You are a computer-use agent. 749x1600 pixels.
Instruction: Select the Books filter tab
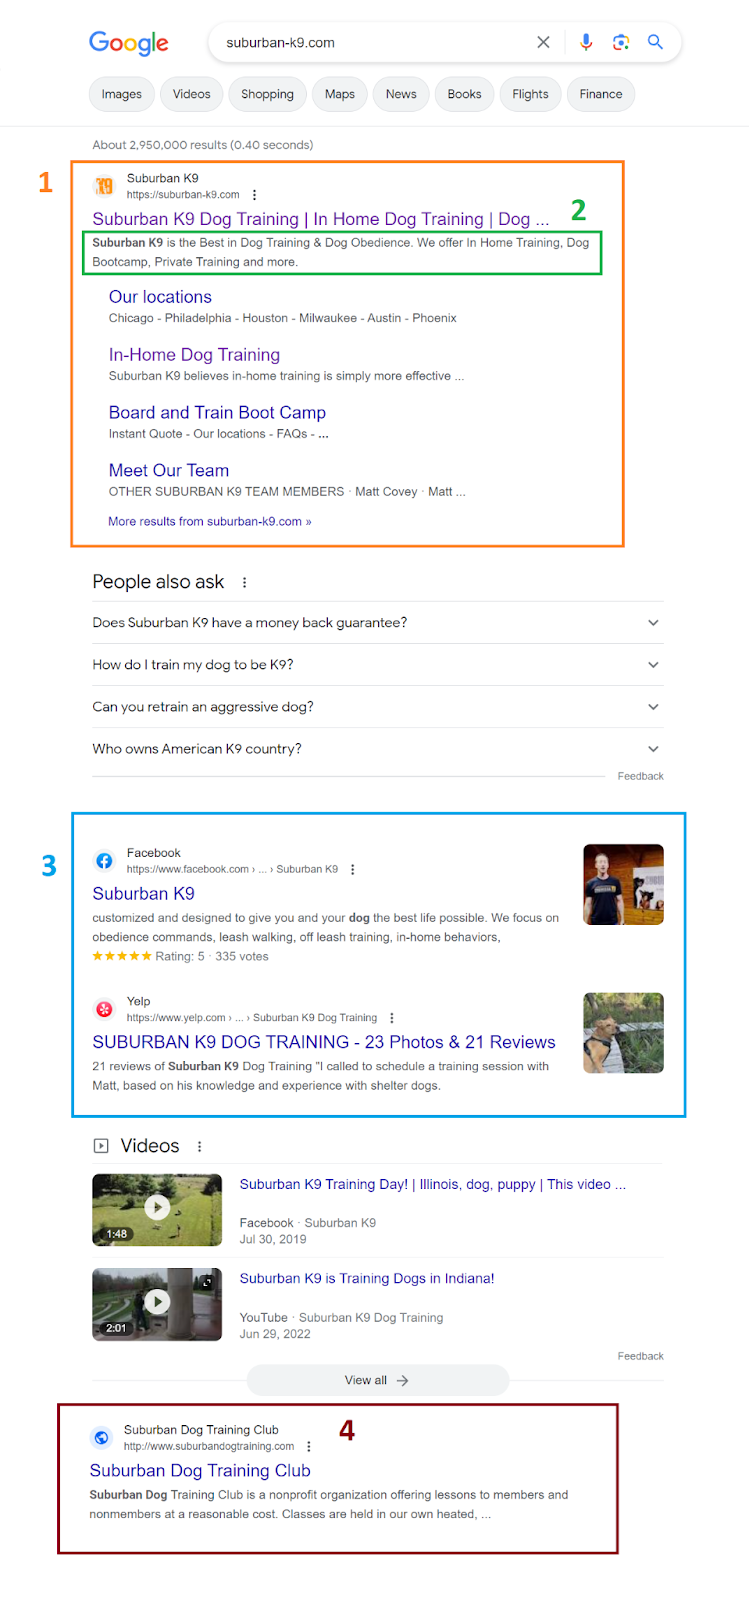(x=464, y=94)
